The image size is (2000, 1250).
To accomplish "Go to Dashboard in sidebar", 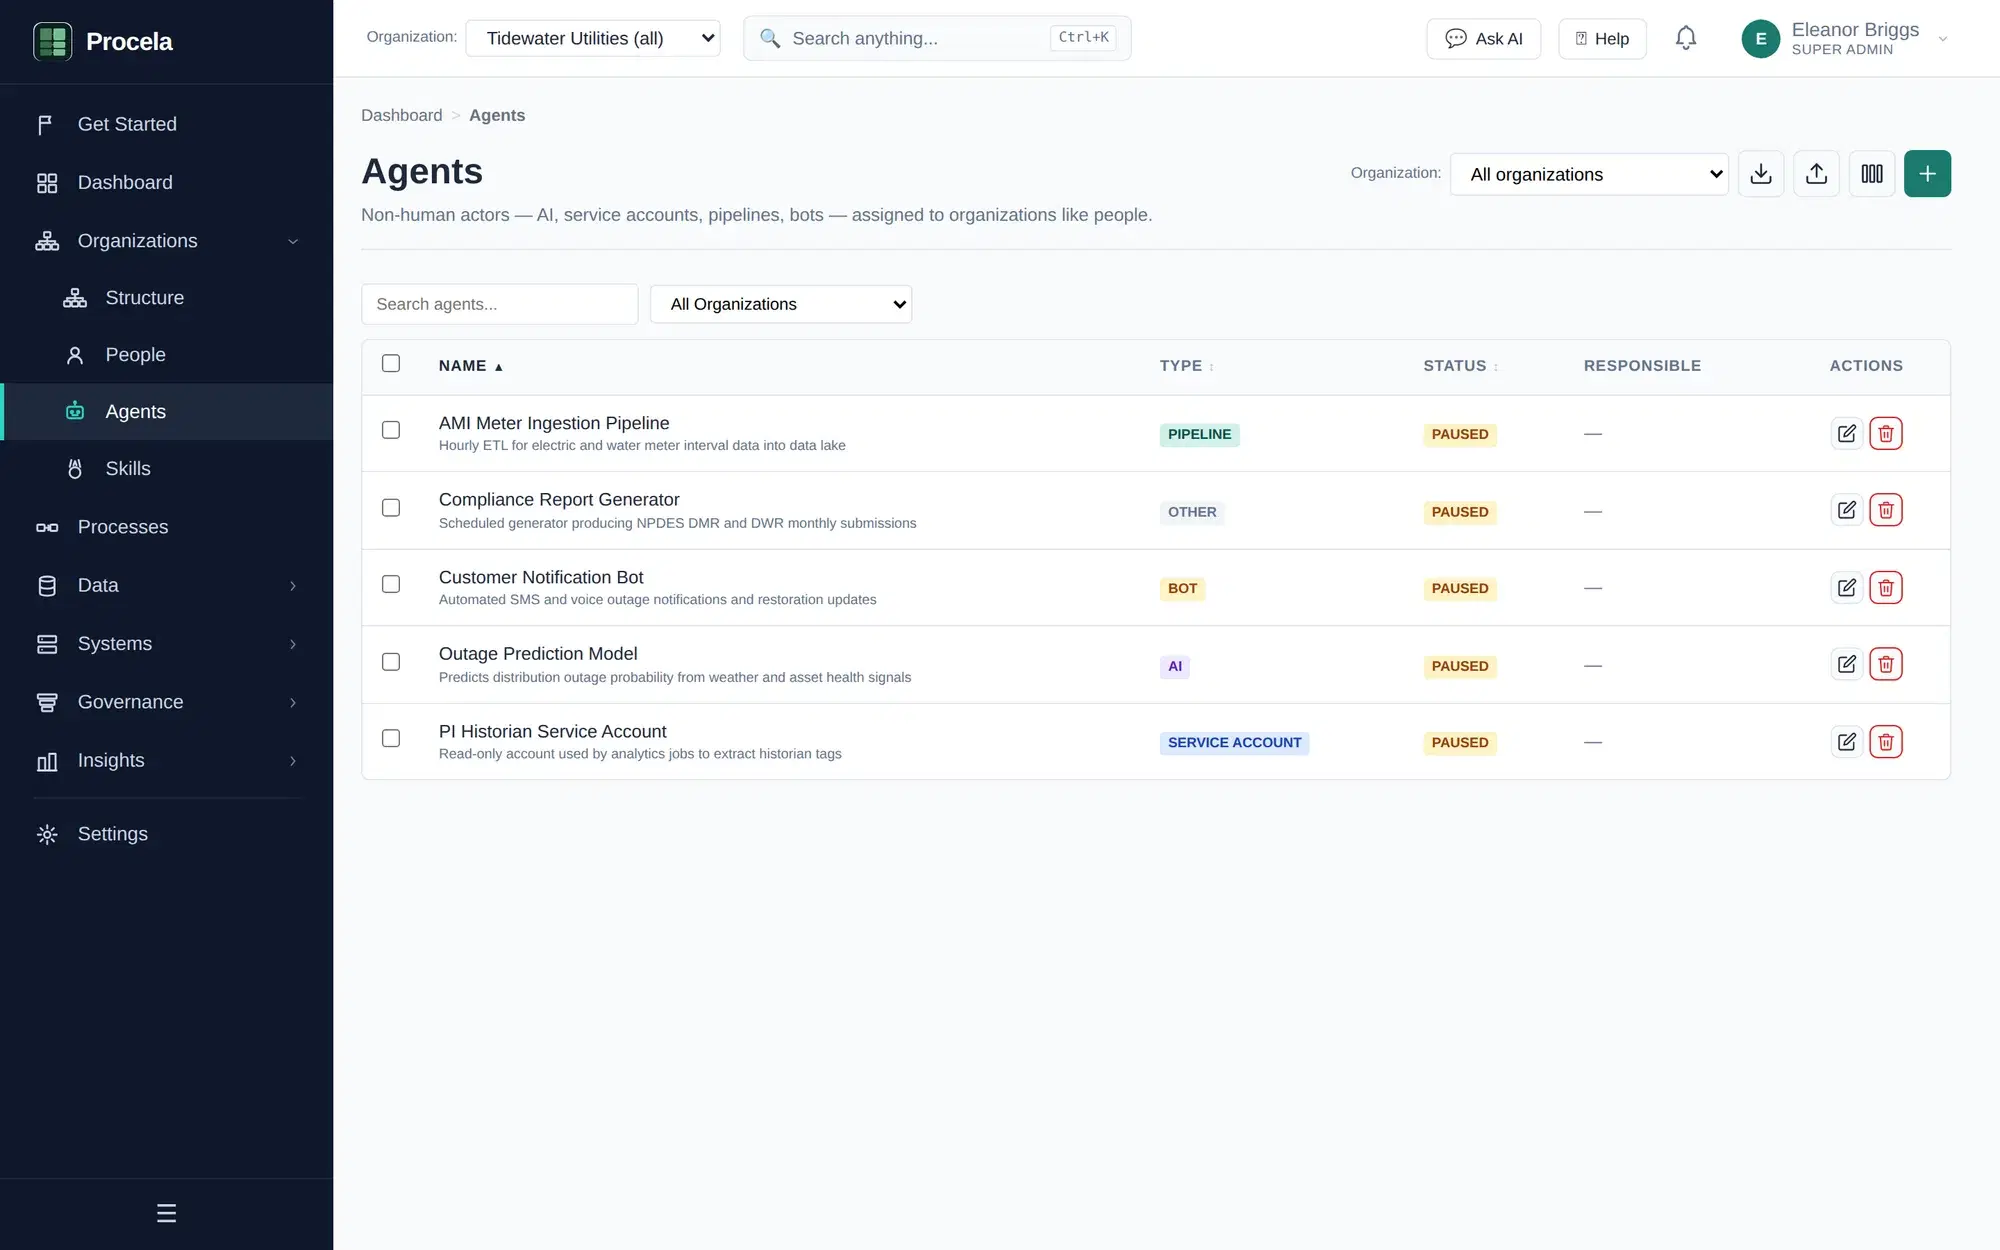I will coord(166,182).
